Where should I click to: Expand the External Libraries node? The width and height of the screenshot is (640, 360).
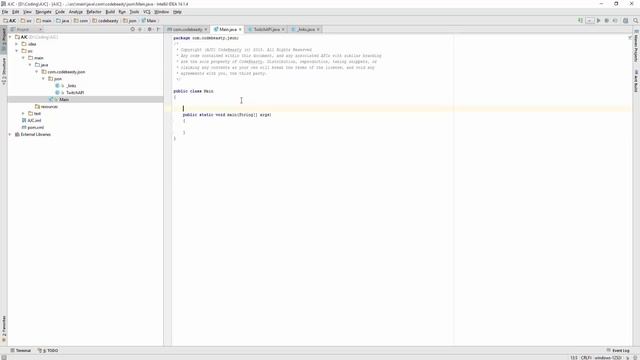(x=10, y=134)
